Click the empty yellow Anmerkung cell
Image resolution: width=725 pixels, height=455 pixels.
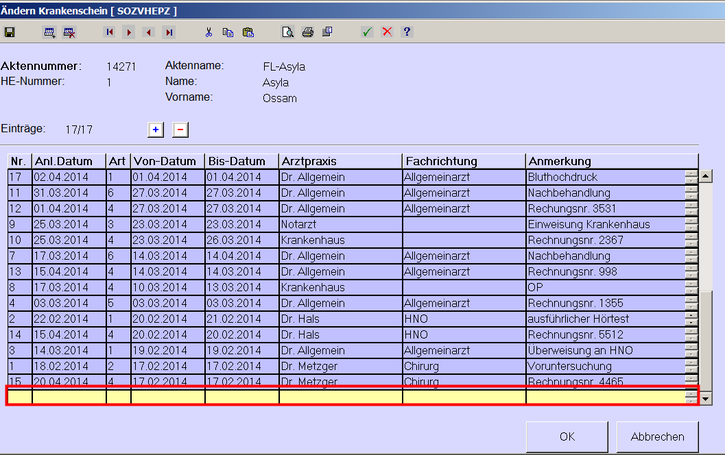(x=605, y=397)
